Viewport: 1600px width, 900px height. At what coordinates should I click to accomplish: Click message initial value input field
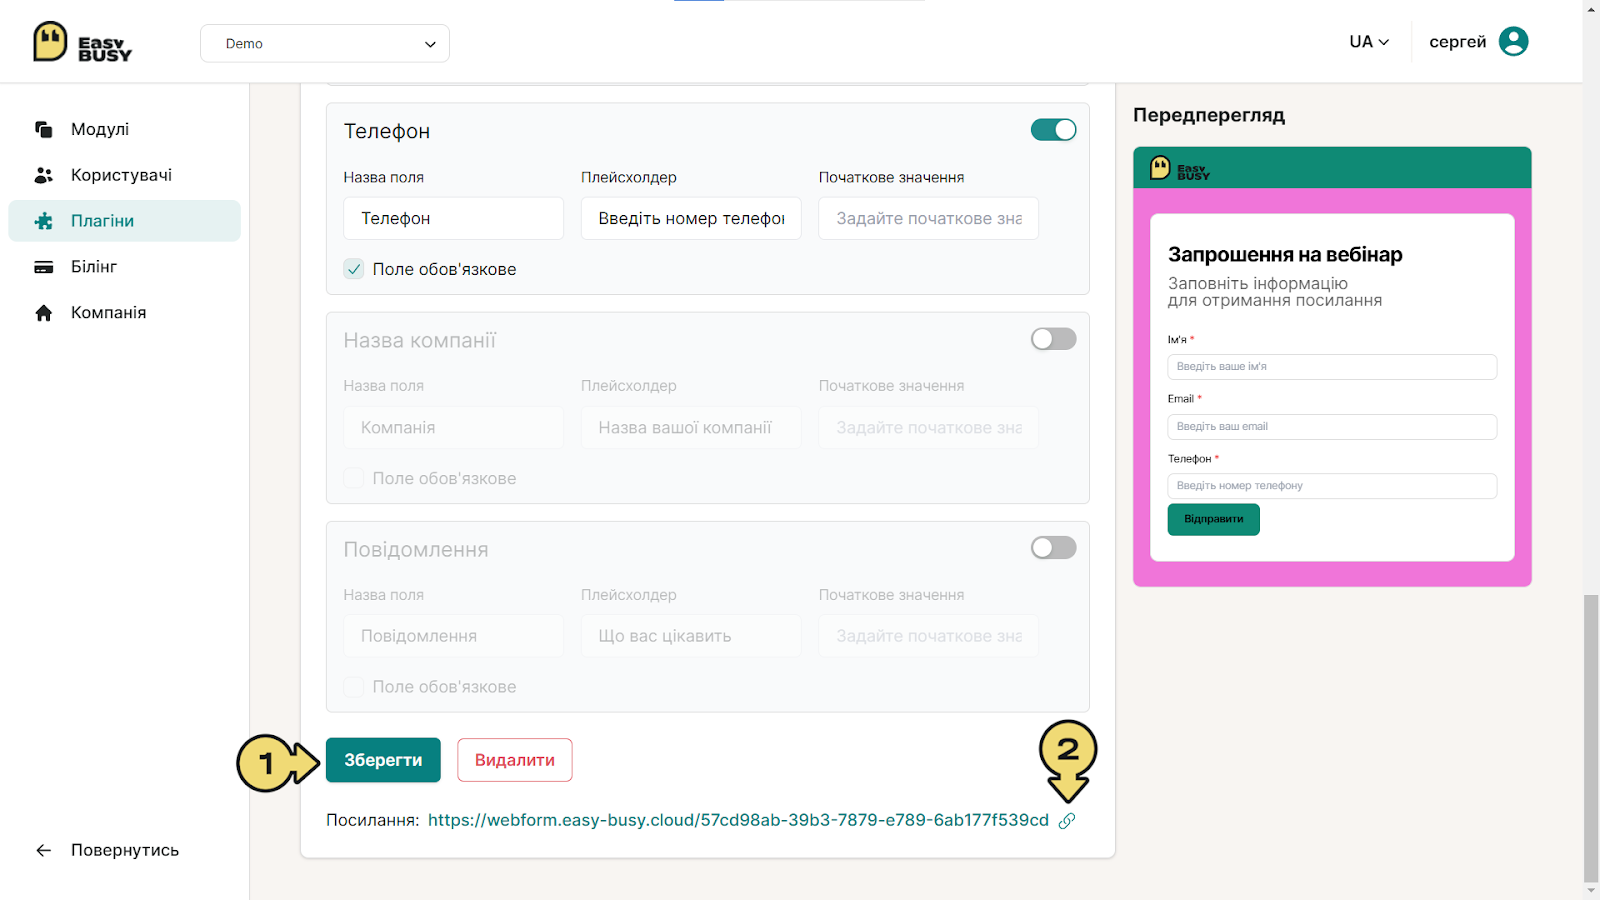928,636
